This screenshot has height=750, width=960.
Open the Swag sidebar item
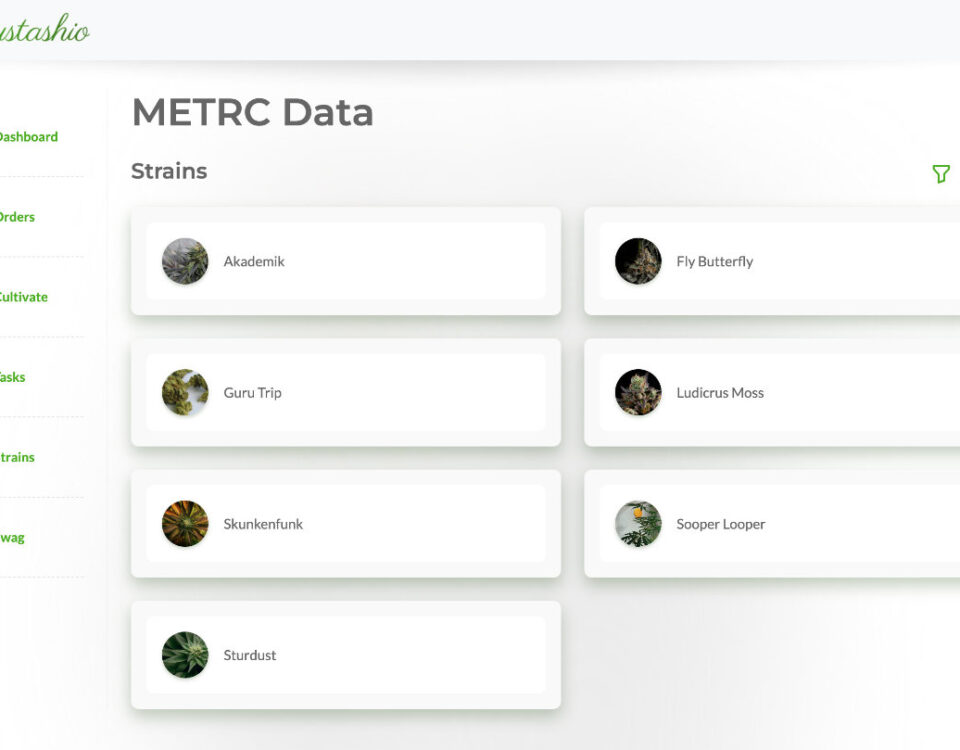[x=12, y=537]
